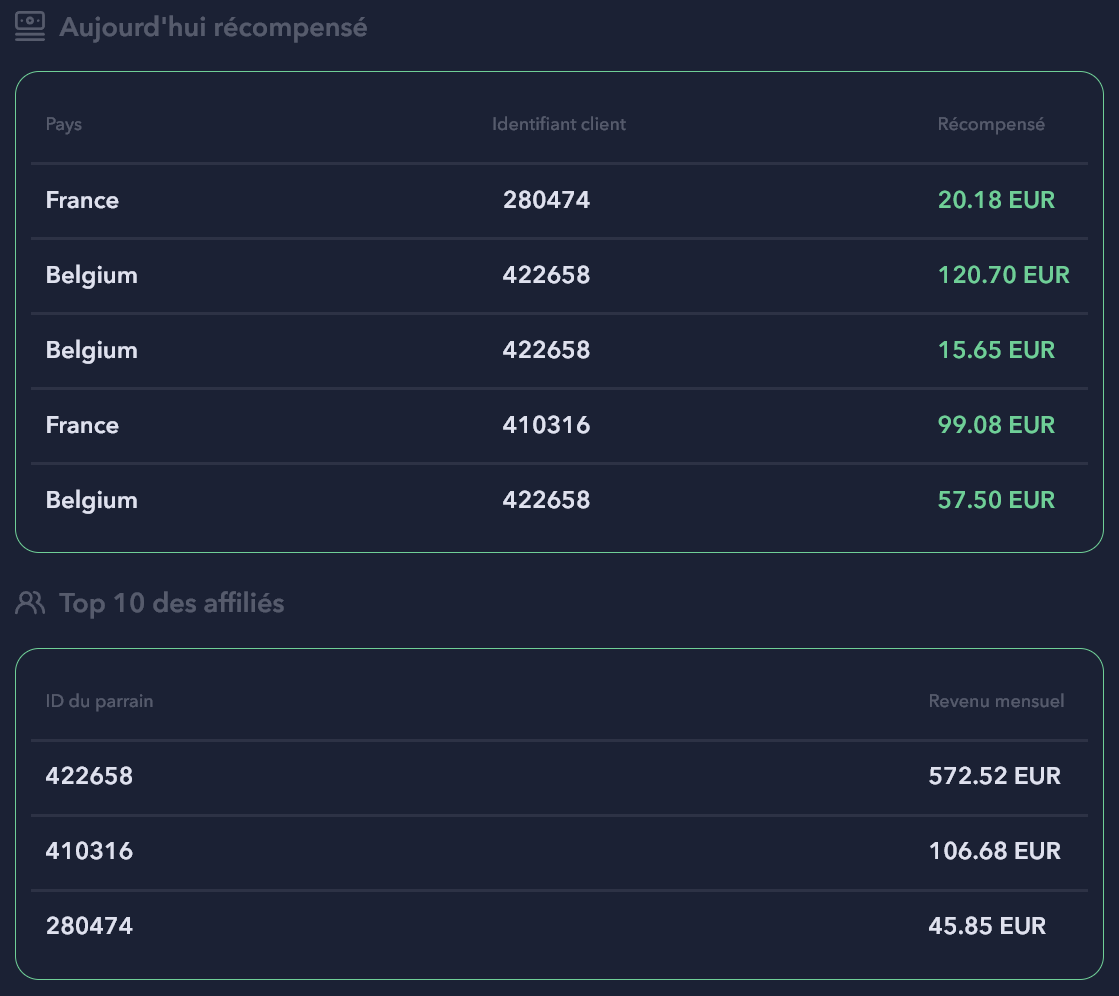Screen dimensions: 1119x996
Task: Select the Aujourd'hui récompensé section title
Action: click(x=213, y=27)
